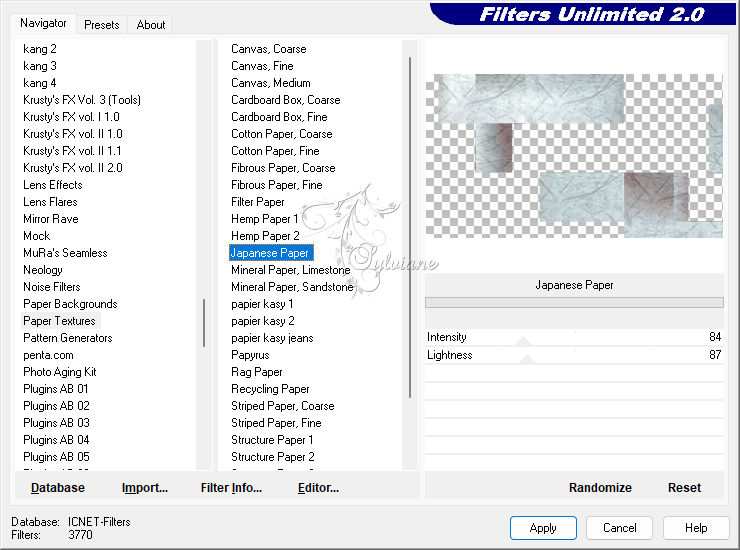Choose the Papyrus filter
Image resolution: width=740 pixels, height=550 pixels.
[x=250, y=355]
